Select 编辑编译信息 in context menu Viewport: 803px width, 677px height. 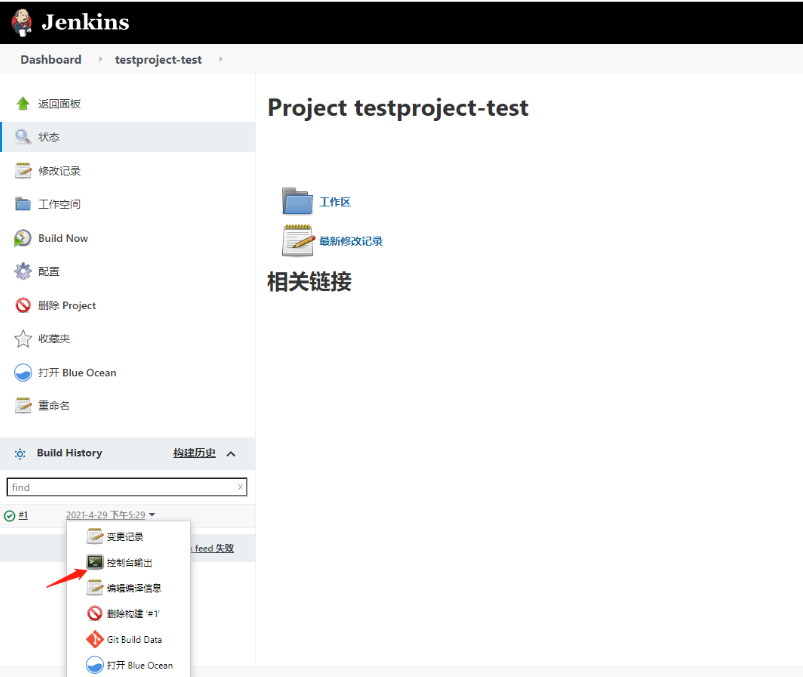134,588
